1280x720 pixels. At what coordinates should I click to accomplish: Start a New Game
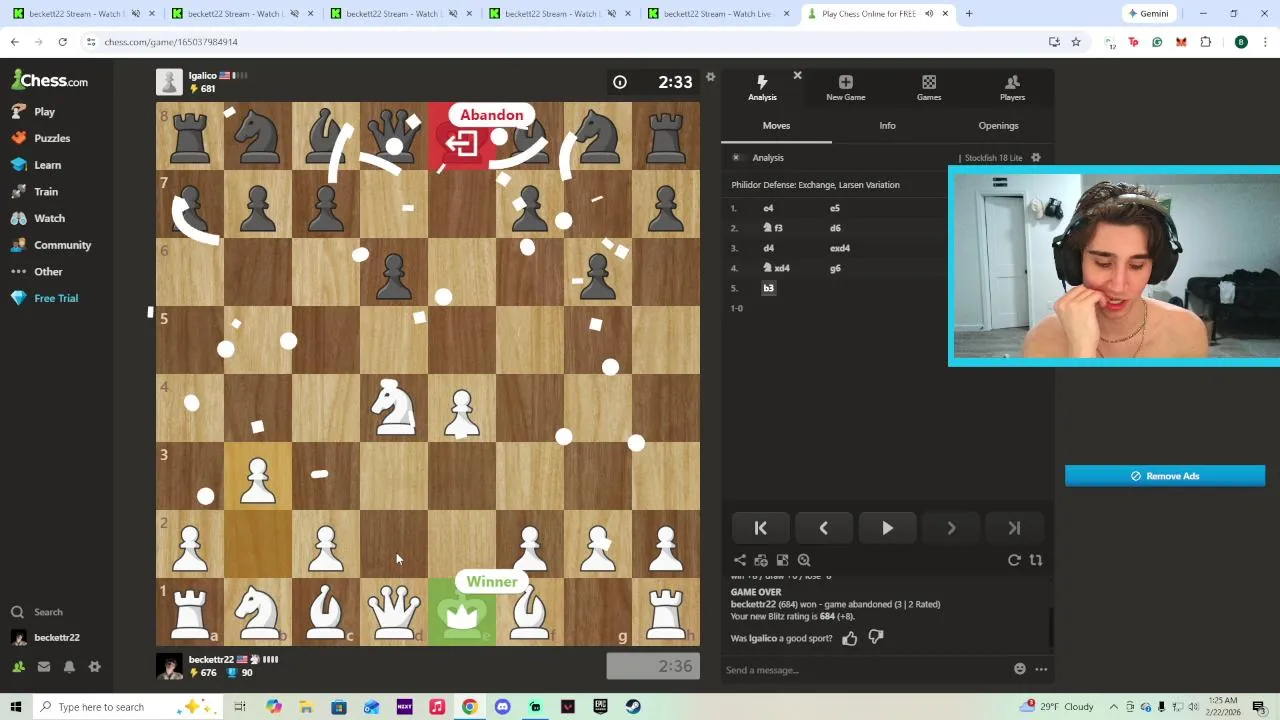(x=845, y=88)
